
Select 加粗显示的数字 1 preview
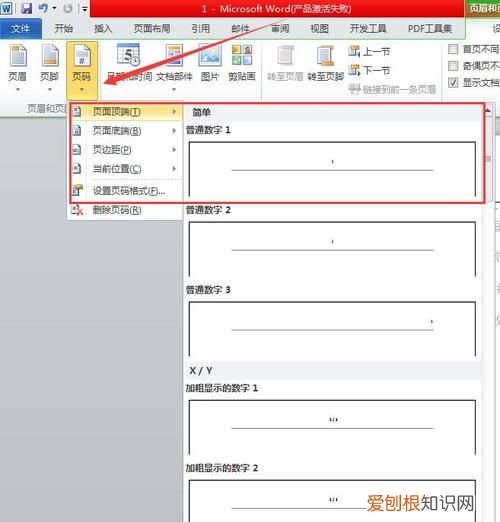[332, 427]
